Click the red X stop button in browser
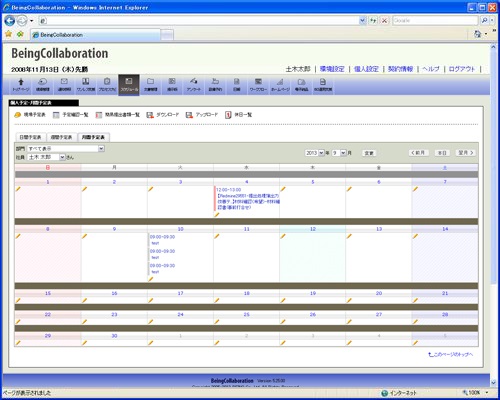Image resolution: width=500 pixels, height=400 pixels. (x=384, y=21)
